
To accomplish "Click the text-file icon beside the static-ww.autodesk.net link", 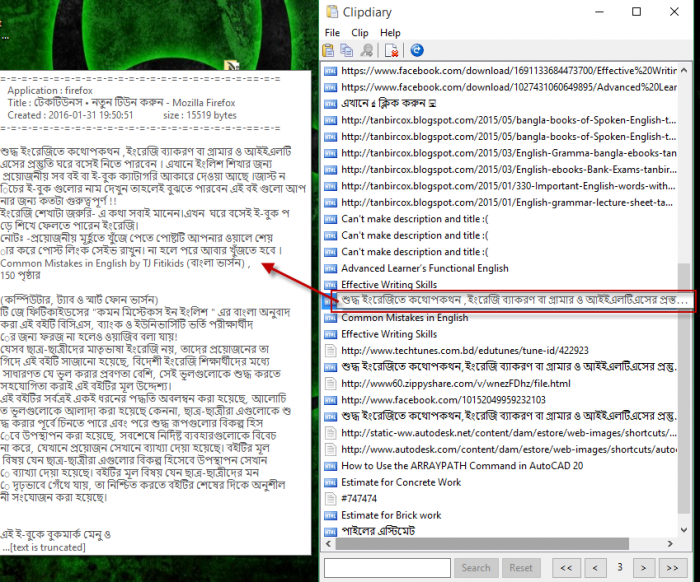I will (x=330, y=433).
